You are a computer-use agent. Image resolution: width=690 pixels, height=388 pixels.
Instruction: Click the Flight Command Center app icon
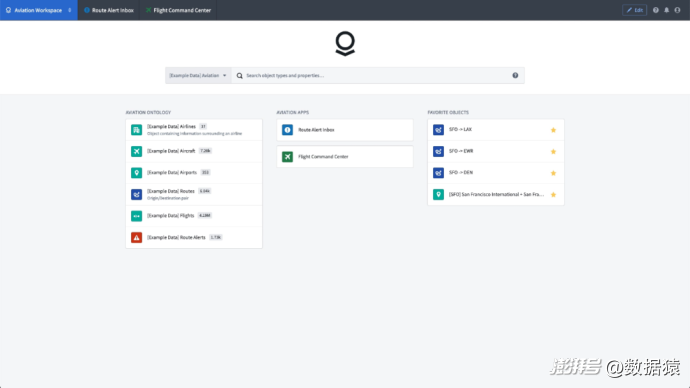click(x=287, y=157)
